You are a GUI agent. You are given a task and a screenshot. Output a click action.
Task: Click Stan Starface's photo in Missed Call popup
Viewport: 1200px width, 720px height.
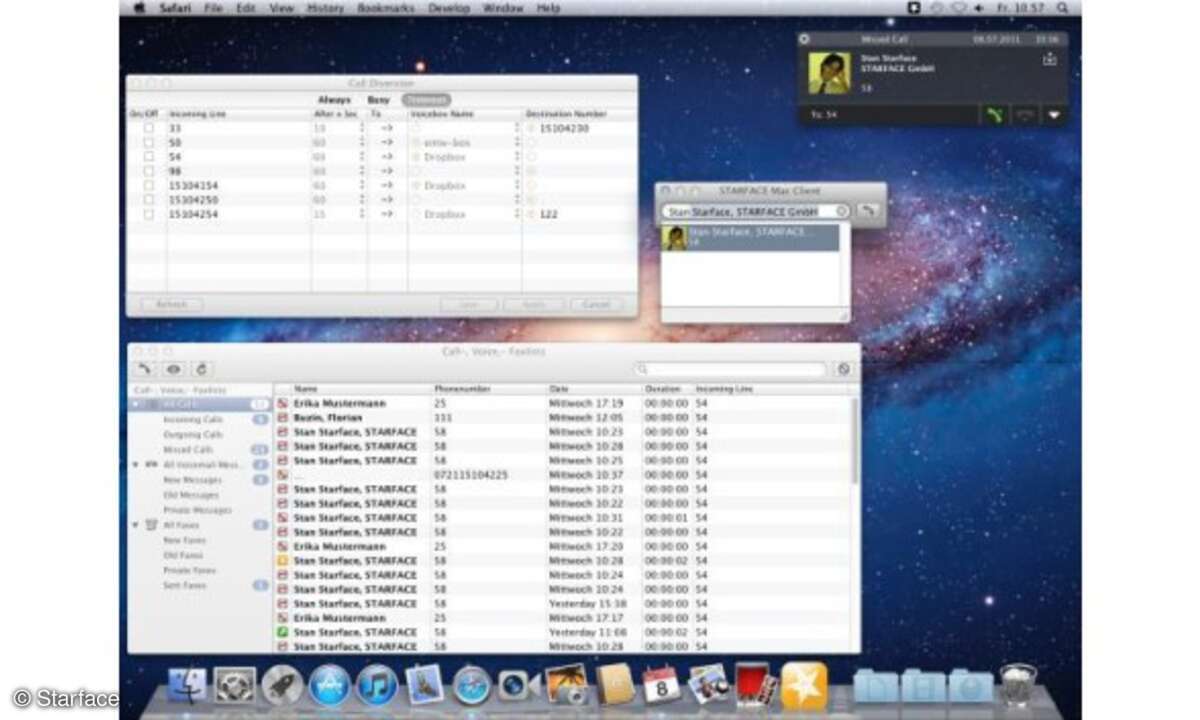[829, 73]
